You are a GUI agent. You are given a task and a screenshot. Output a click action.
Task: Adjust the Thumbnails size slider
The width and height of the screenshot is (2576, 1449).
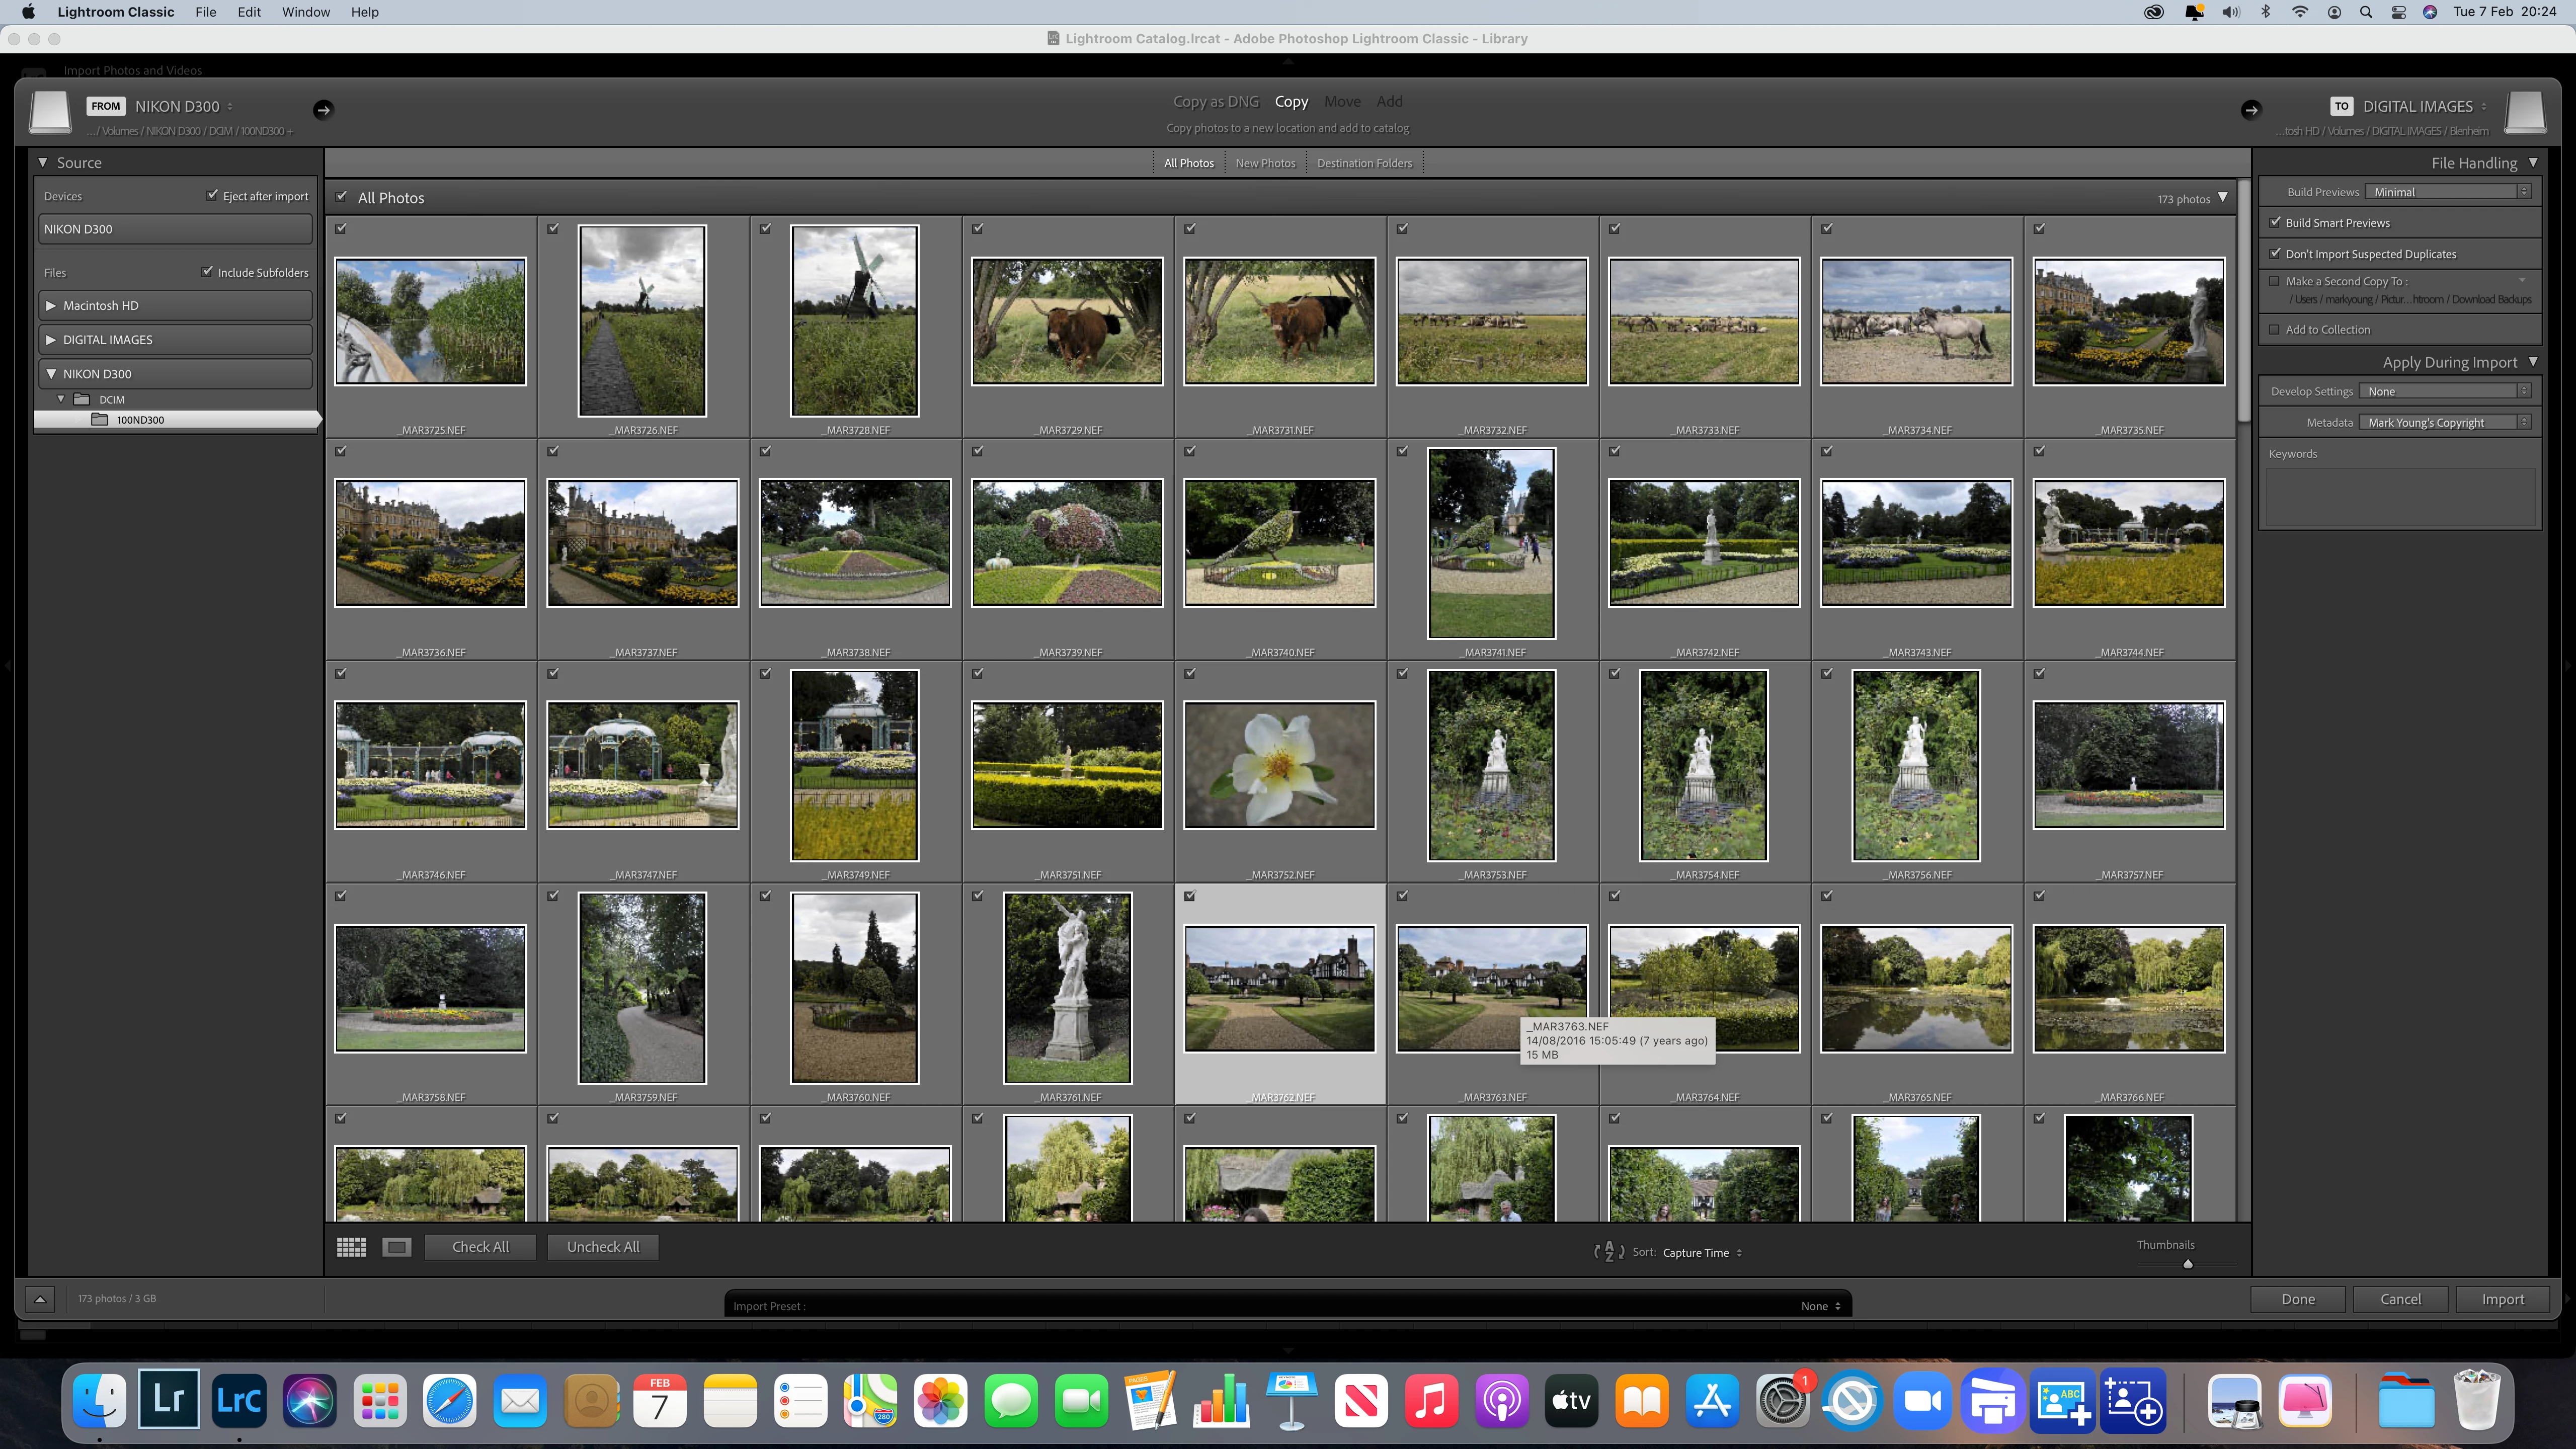pyautogui.click(x=2187, y=1264)
